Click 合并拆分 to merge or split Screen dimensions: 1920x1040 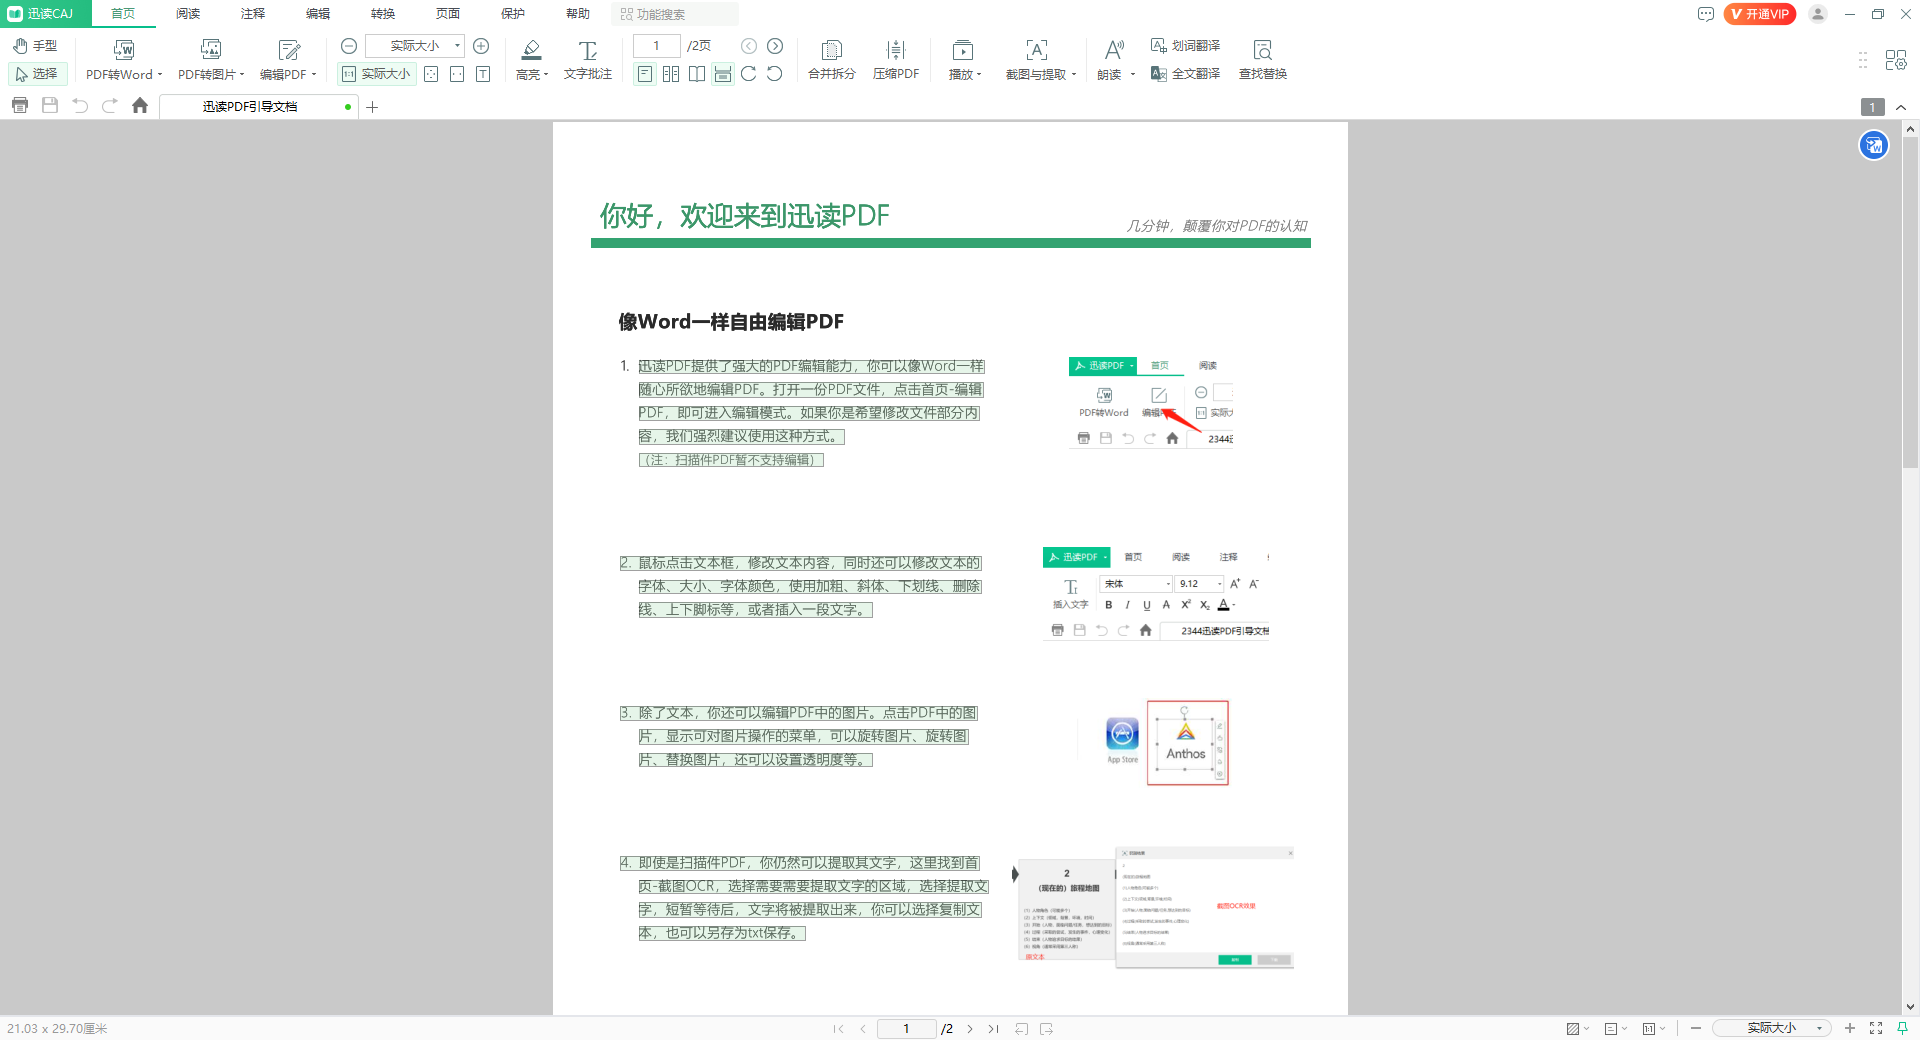point(830,58)
